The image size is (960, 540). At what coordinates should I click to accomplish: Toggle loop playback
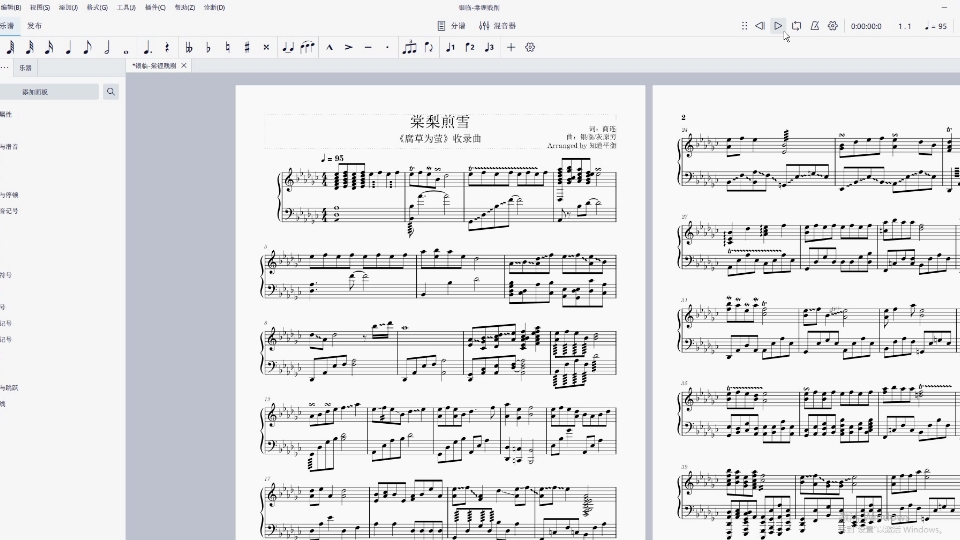[797, 26]
